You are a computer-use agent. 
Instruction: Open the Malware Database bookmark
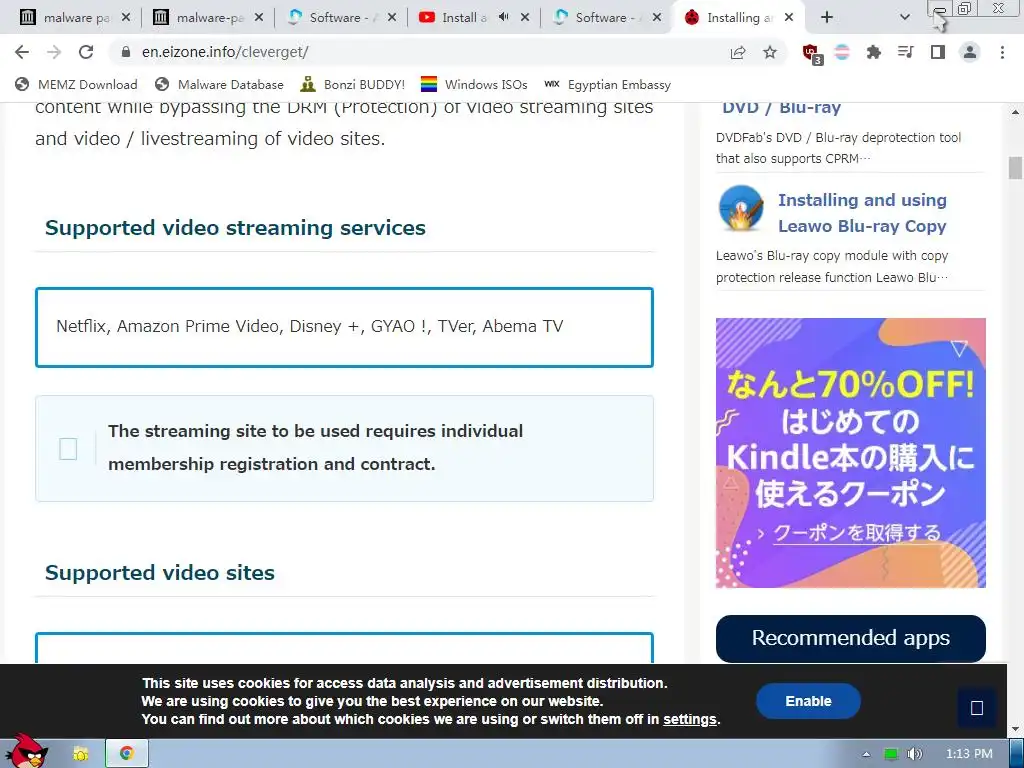pyautogui.click(x=219, y=84)
